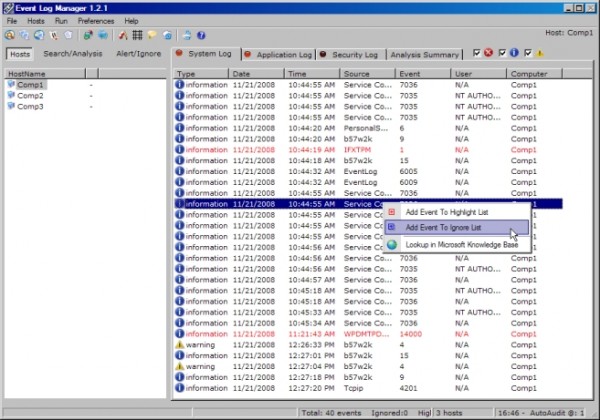The width and height of the screenshot is (600, 420).
Task: Click the black grid icon in the toolbar
Action: click(137, 35)
